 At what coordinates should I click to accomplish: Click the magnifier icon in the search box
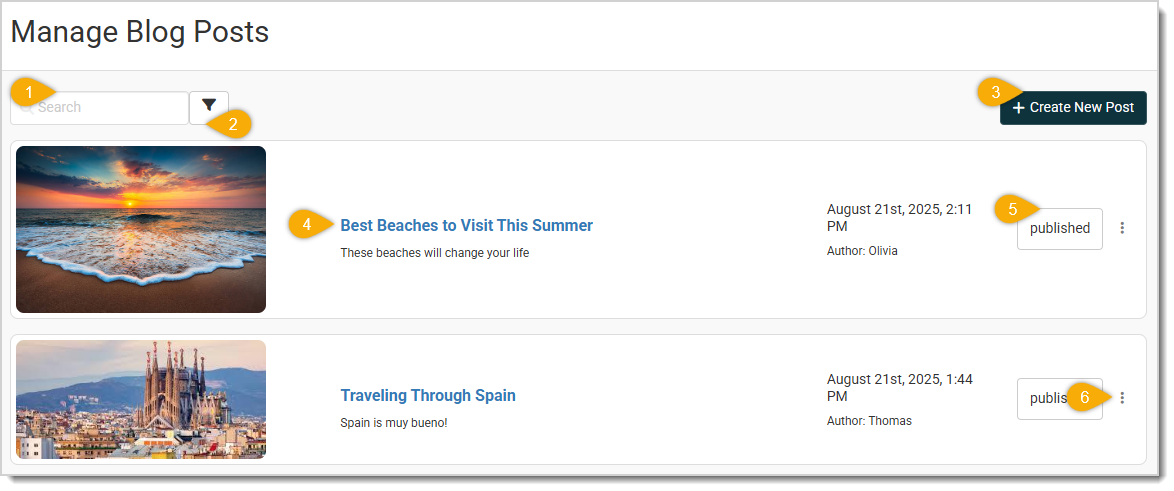[x=27, y=108]
